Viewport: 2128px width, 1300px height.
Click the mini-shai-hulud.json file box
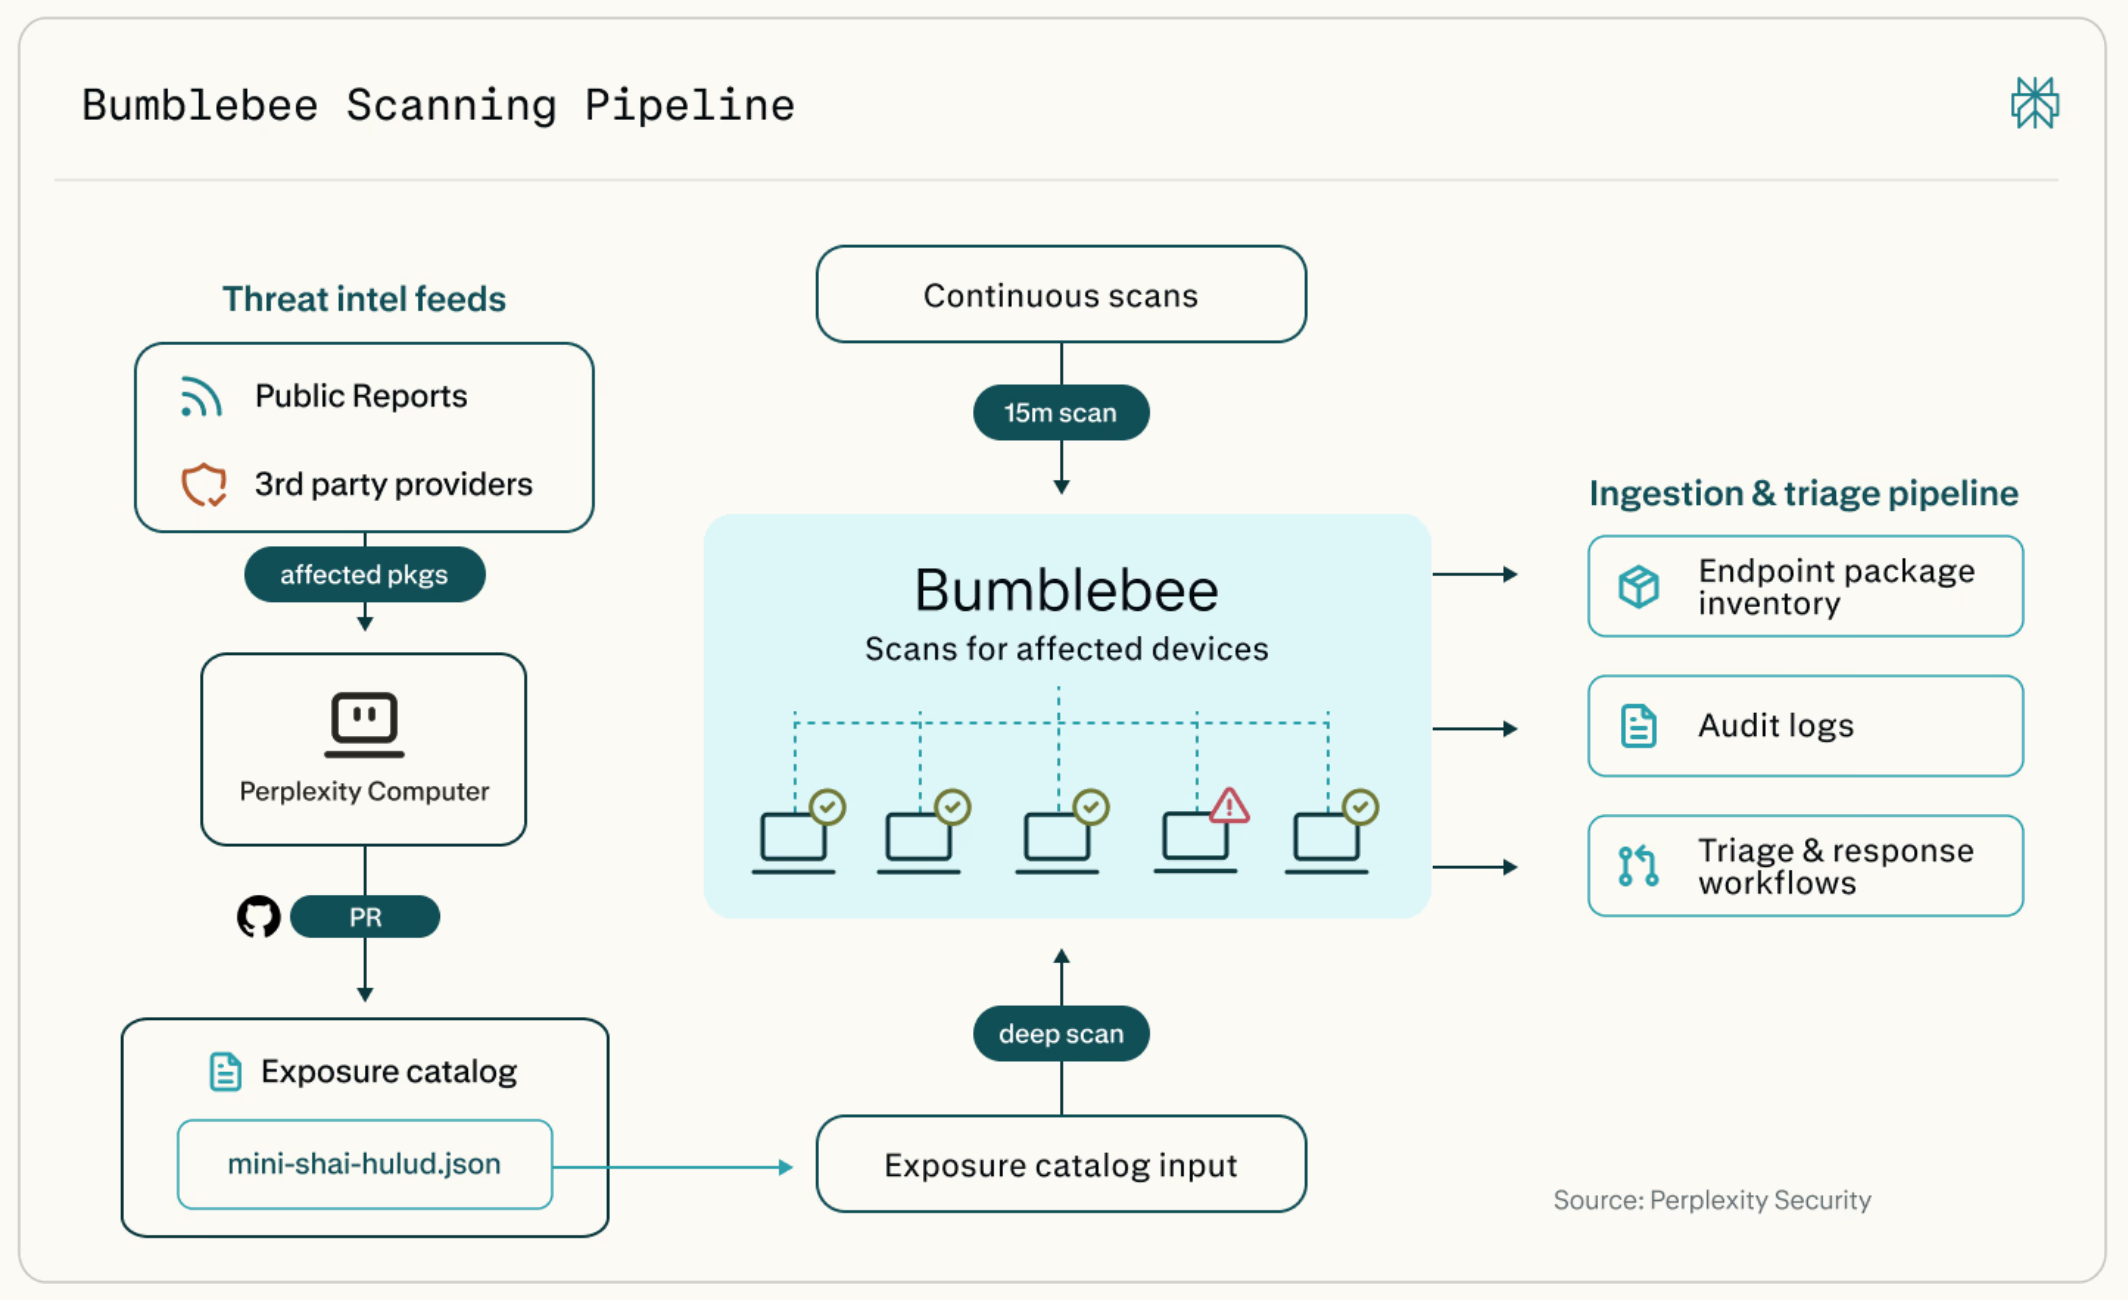point(365,1165)
